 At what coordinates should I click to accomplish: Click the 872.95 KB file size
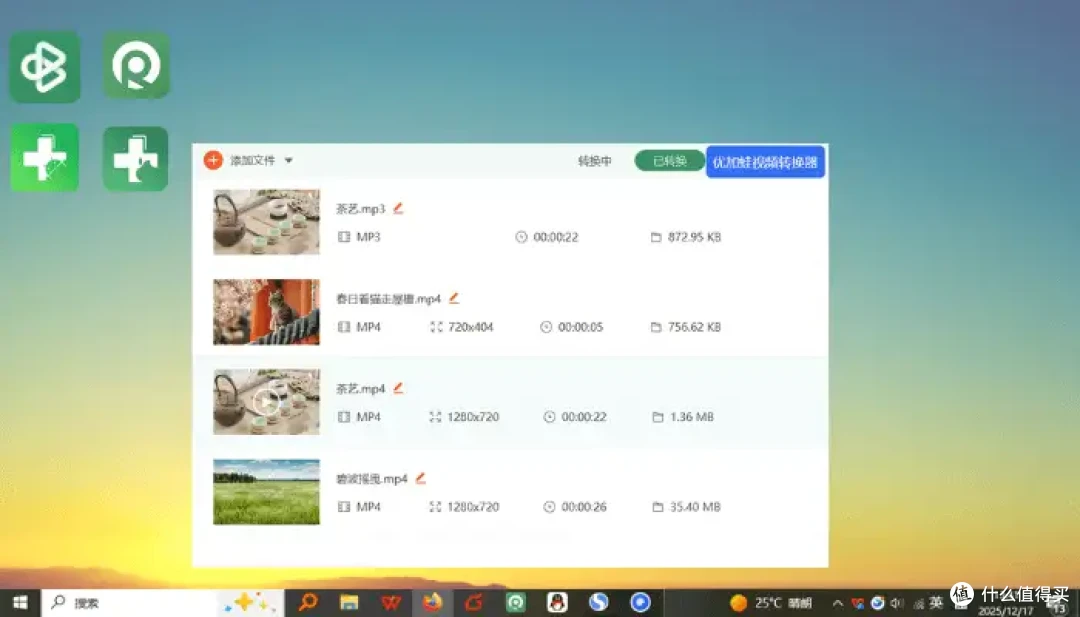(694, 237)
